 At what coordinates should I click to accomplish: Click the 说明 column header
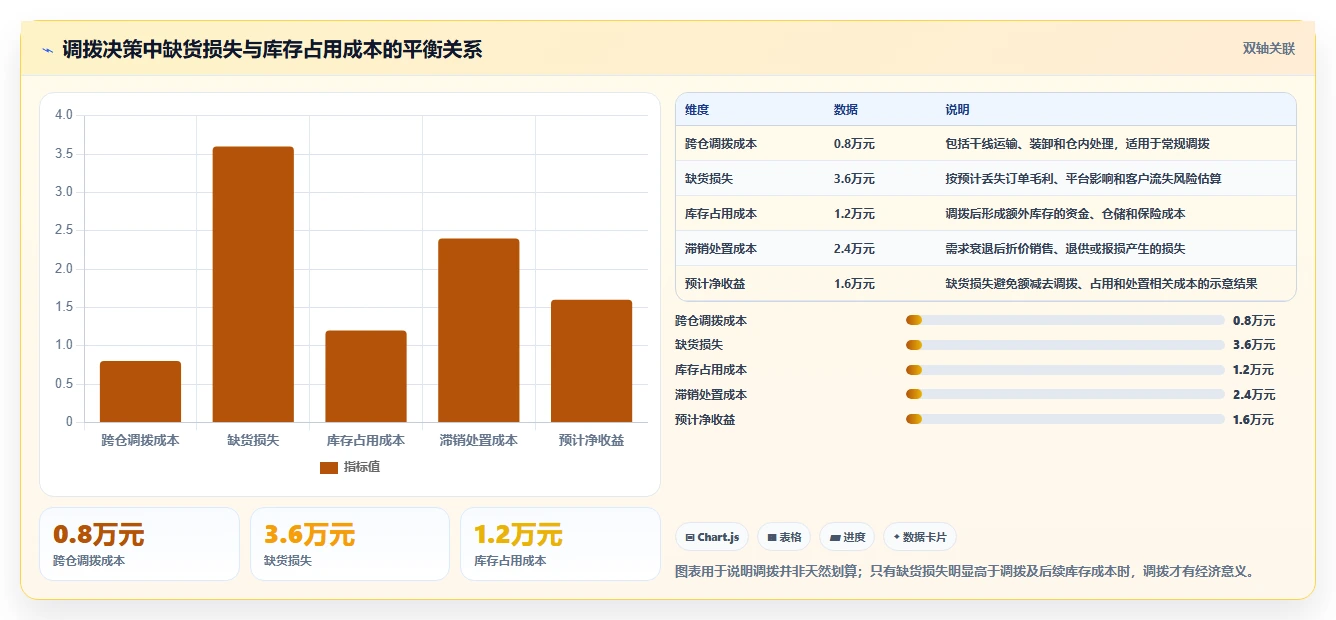(x=957, y=110)
